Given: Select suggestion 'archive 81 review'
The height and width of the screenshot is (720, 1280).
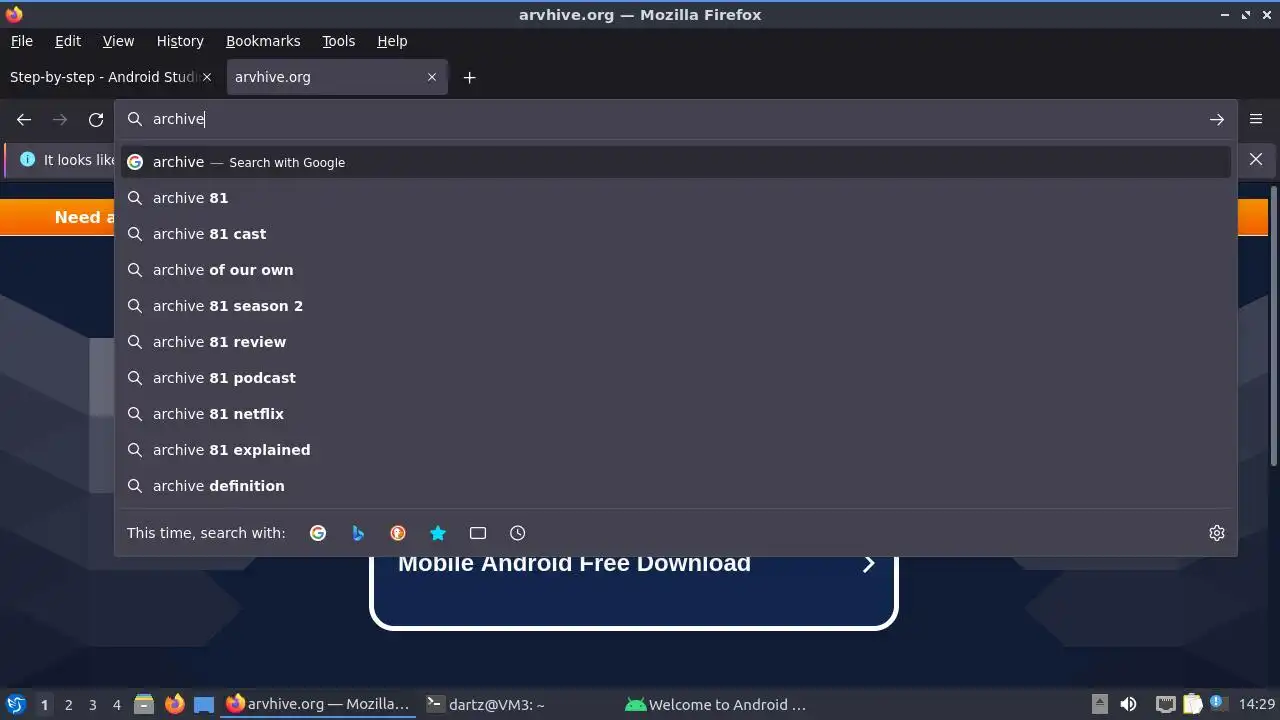Looking at the screenshot, I should coord(675,342).
